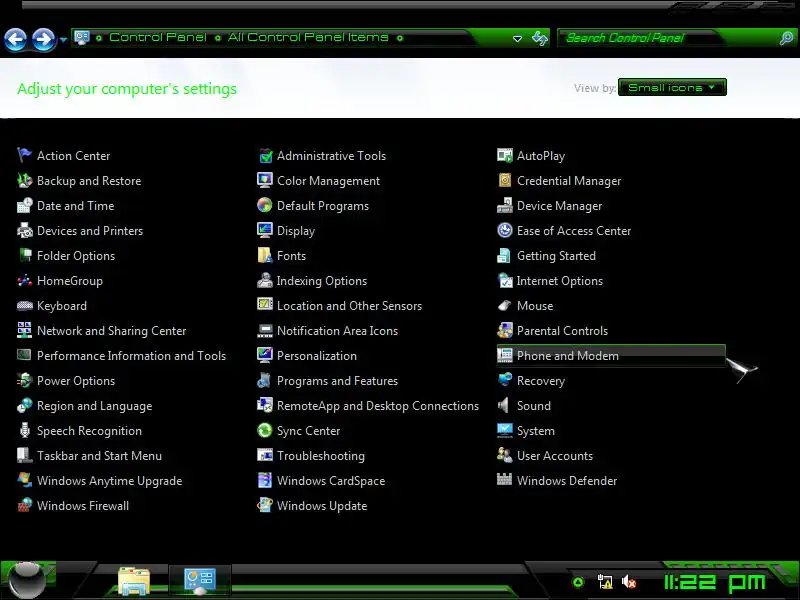The image size is (800, 600).
Task: Open Internet Options link
Action: tap(560, 281)
